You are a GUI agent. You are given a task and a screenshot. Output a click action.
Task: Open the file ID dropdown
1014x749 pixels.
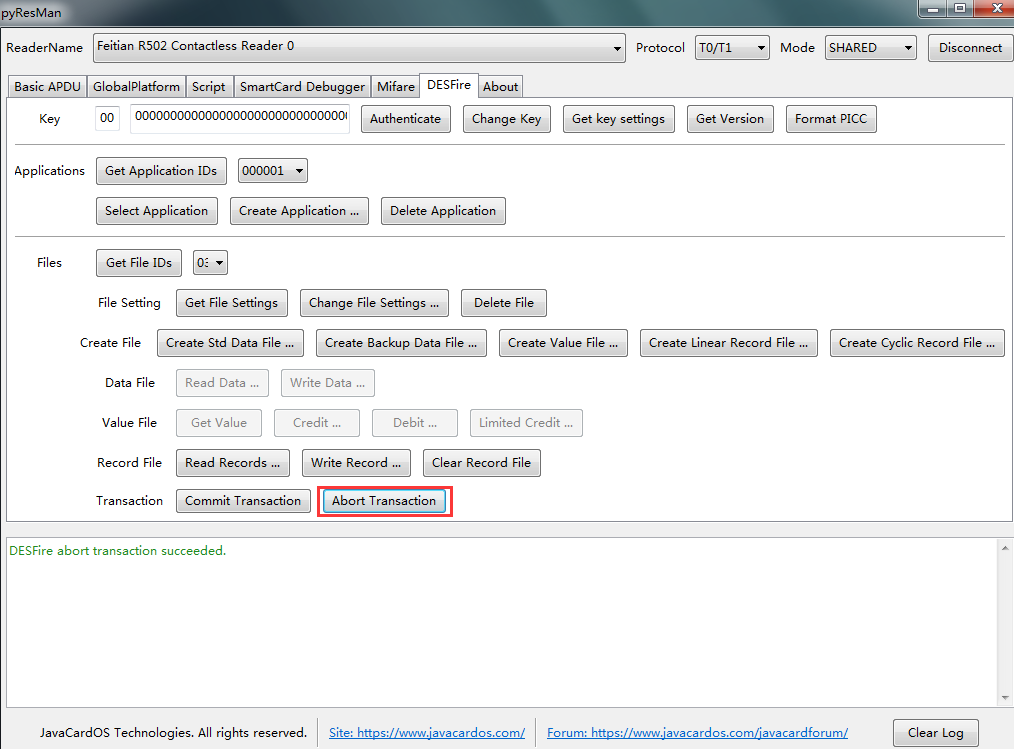pyautogui.click(x=210, y=263)
